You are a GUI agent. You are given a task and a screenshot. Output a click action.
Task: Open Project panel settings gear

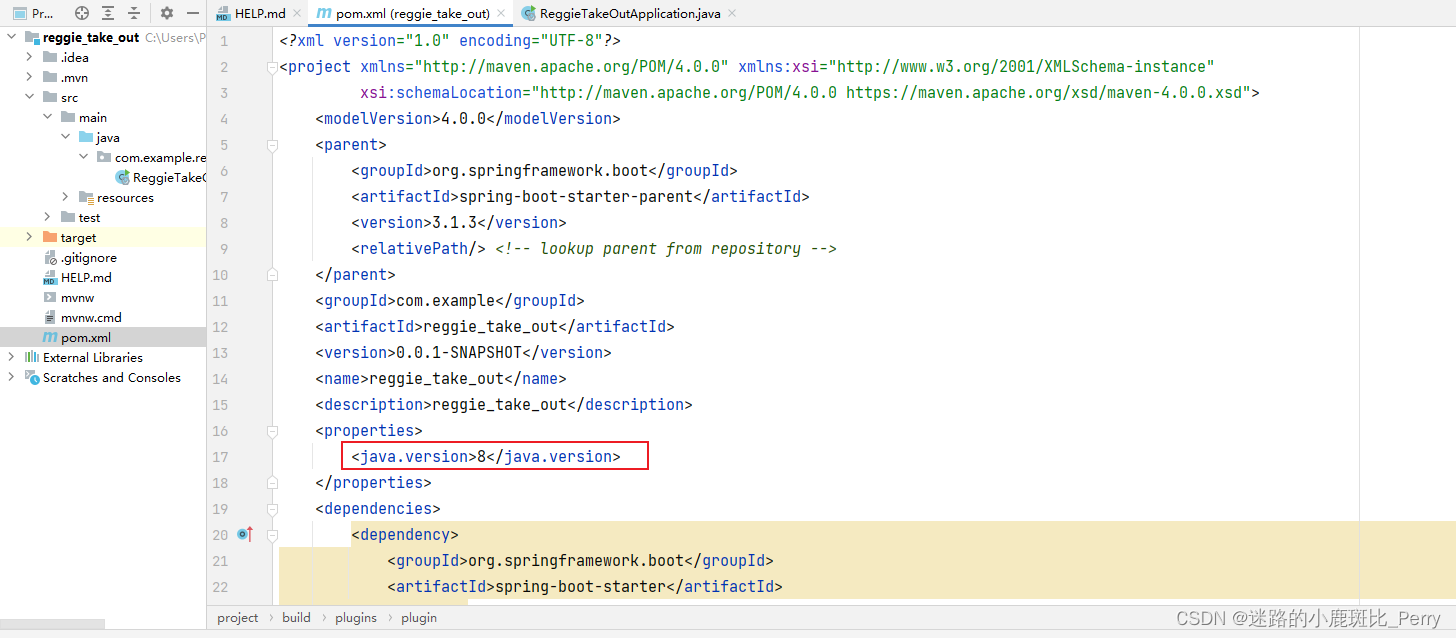[x=167, y=13]
